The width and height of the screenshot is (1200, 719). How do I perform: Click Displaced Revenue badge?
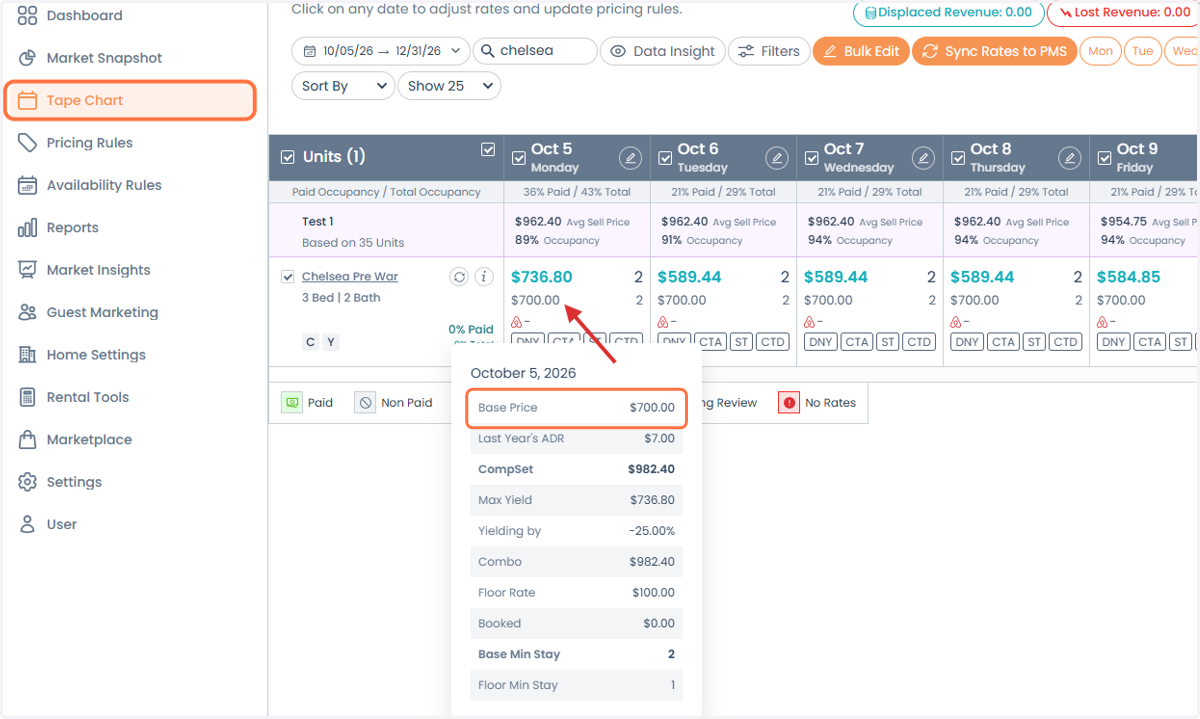(x=948, y=13)
